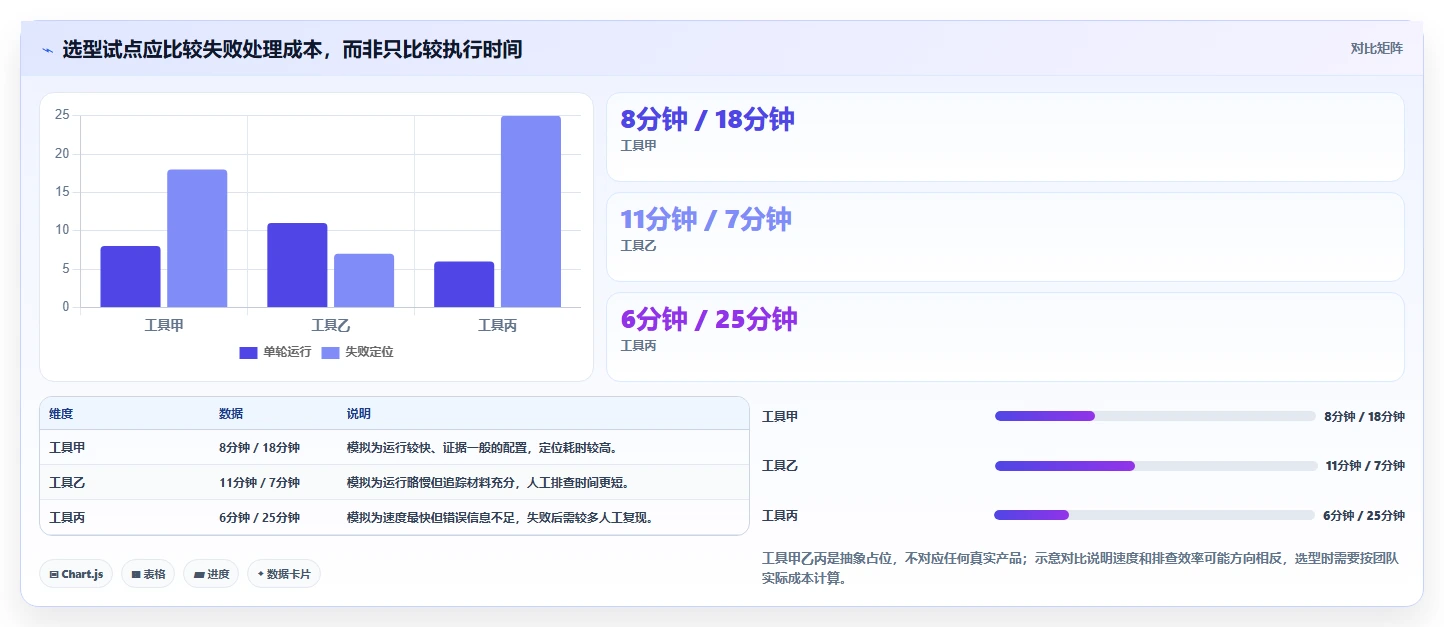Click the footnote starting 工具甲乙丙是抽象占位
The image size is (1444, 627).
(x=1080, y=568)
